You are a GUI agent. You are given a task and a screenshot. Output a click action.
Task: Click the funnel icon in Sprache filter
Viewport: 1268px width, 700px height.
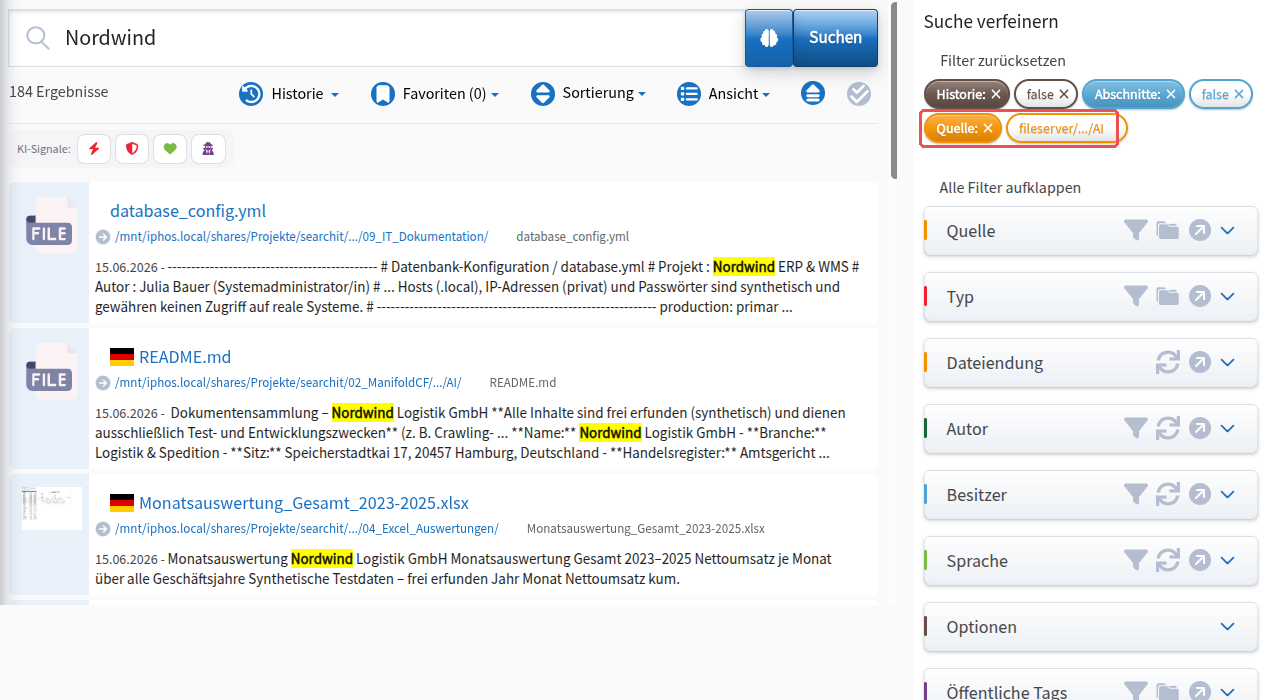1135,561
